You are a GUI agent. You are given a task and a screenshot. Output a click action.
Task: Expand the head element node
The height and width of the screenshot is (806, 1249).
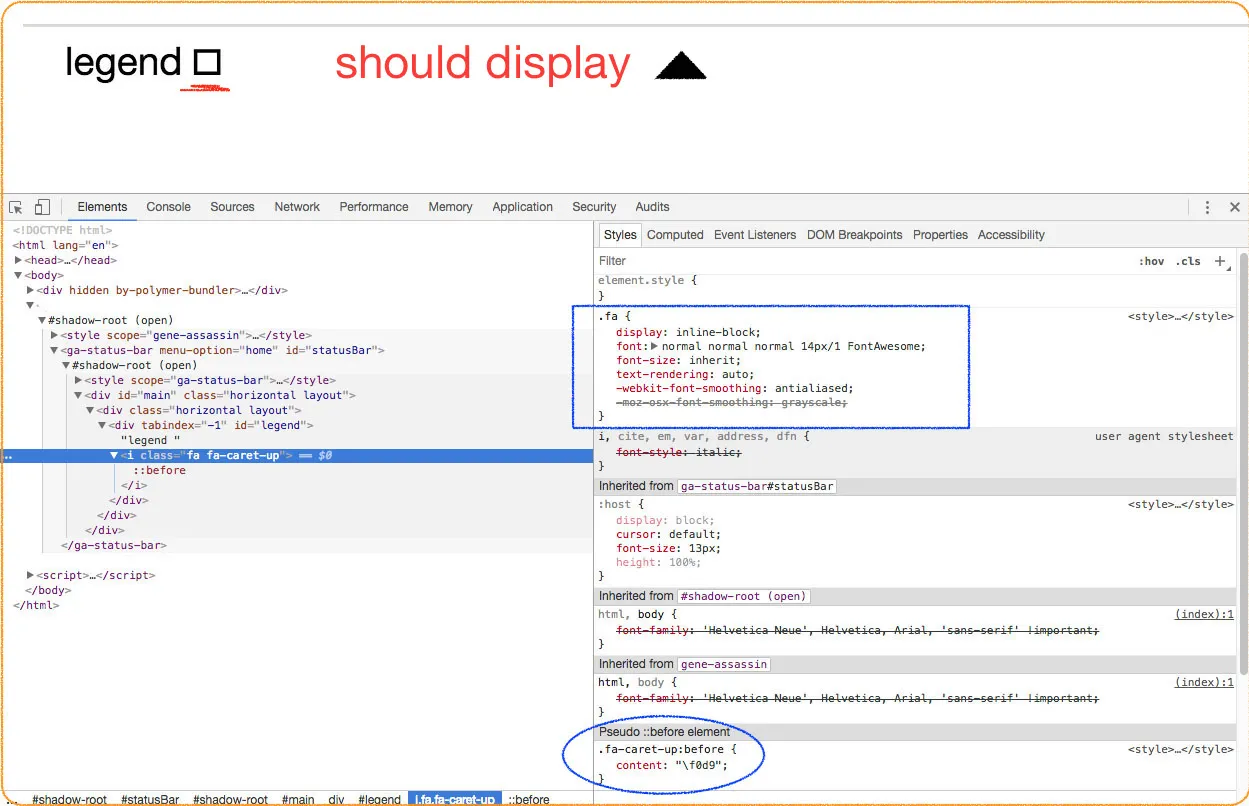tap(18, 260)
